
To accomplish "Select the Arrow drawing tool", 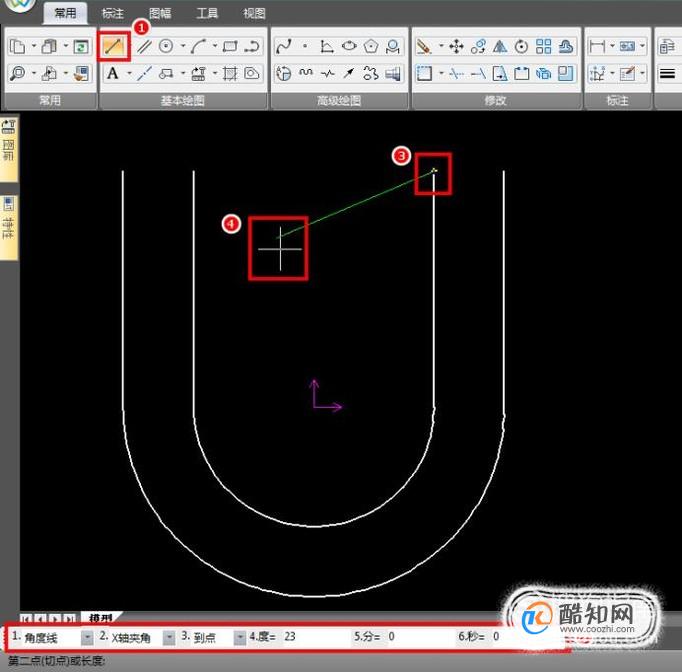I will coord(349,74).
